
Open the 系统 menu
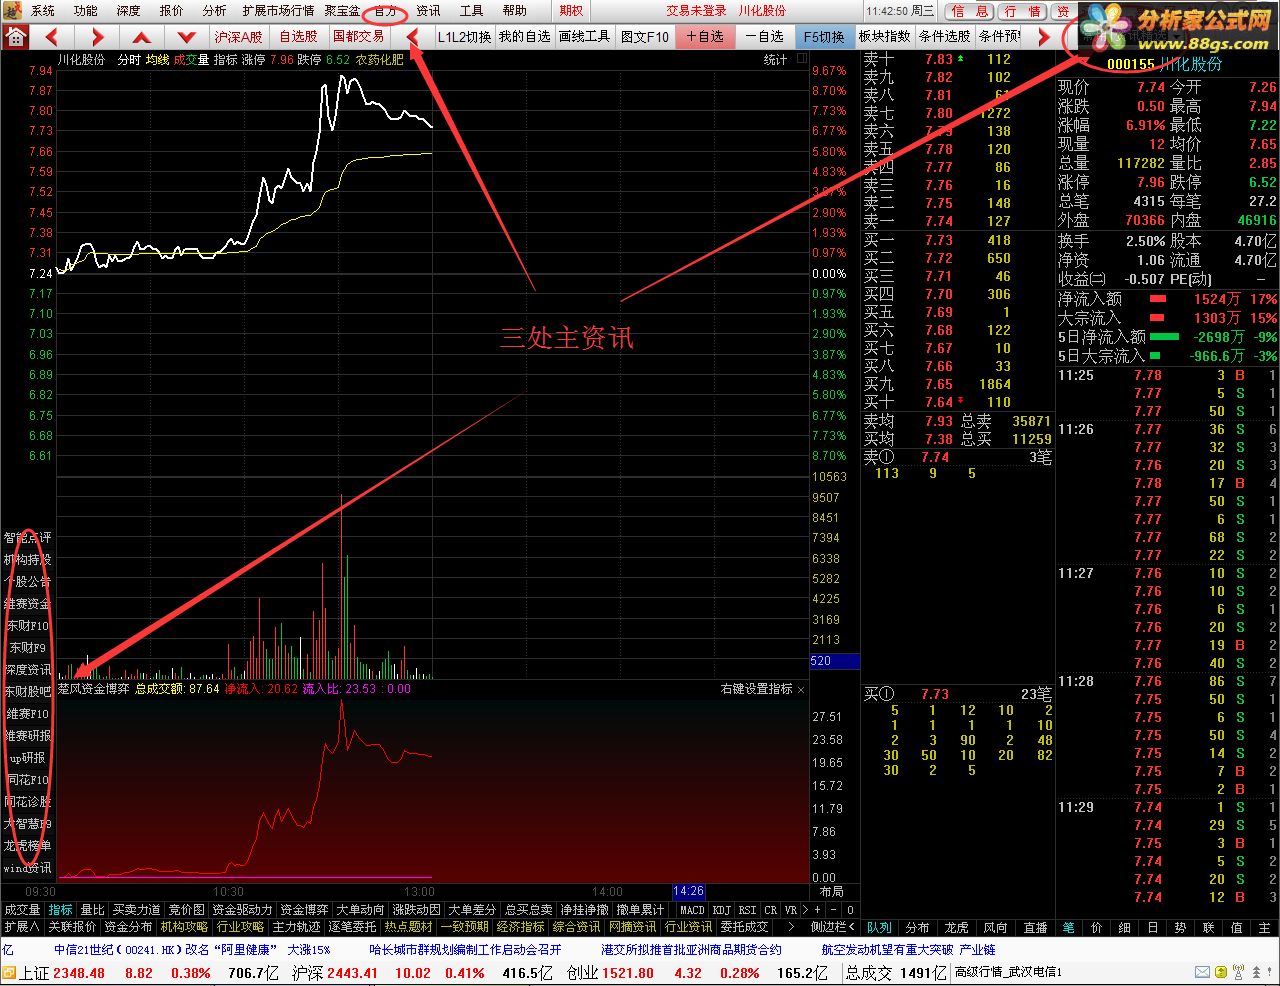click(x=43, y=11)
